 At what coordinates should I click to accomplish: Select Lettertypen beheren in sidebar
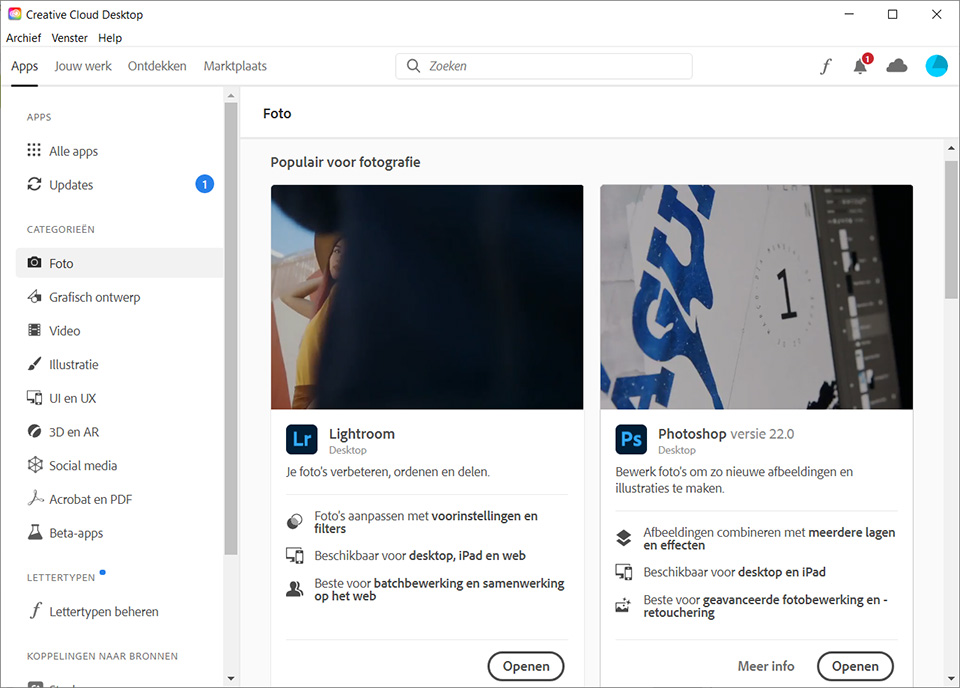pyautogui.click(x=119, y=611)
